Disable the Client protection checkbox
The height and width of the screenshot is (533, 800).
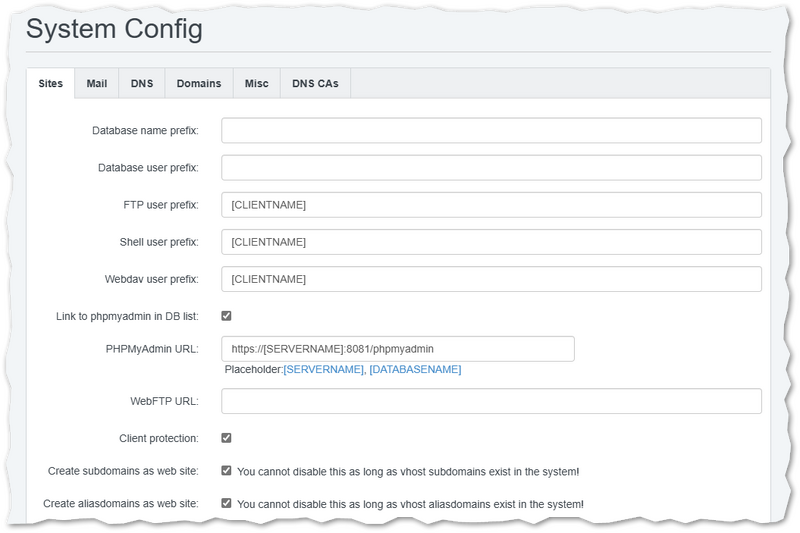click(227, 438)
